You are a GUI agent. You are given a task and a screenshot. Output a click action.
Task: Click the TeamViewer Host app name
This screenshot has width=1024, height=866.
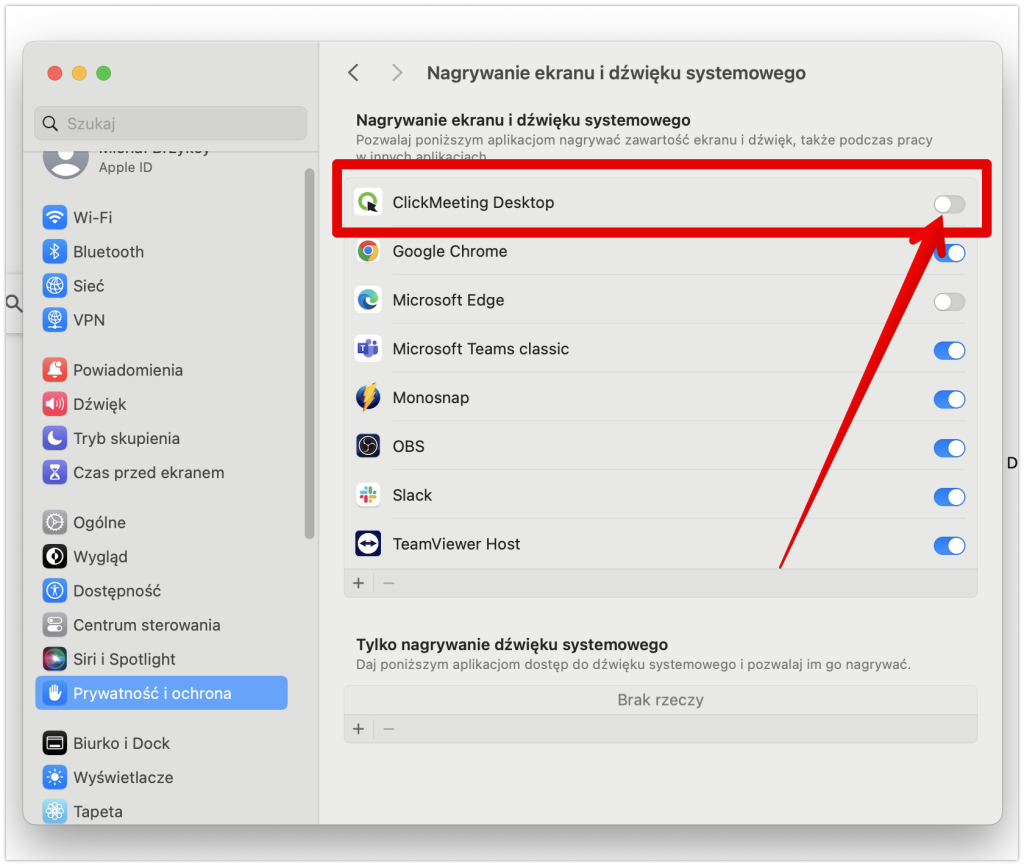[456, 544]
